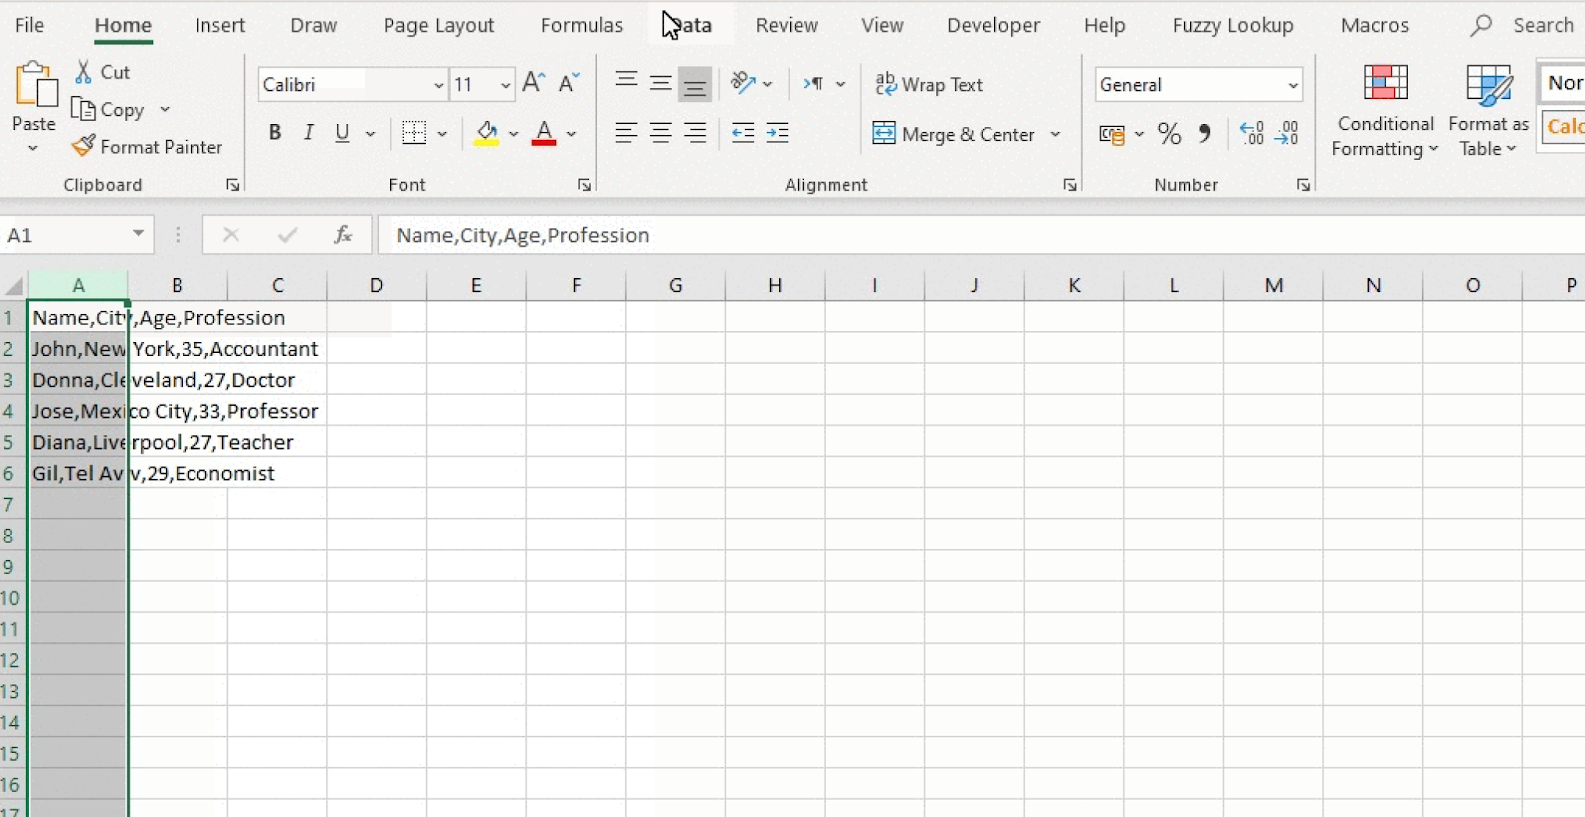Switch to the Insert tab
Screen dimensions: 1585x817
(x=220, y=25)
